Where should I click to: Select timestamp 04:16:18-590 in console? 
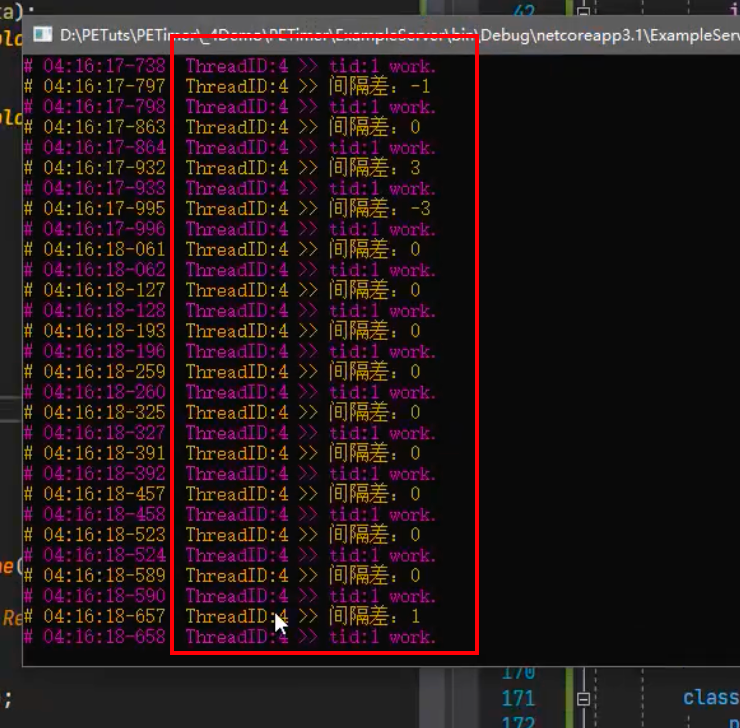click(x=104, y=596)
